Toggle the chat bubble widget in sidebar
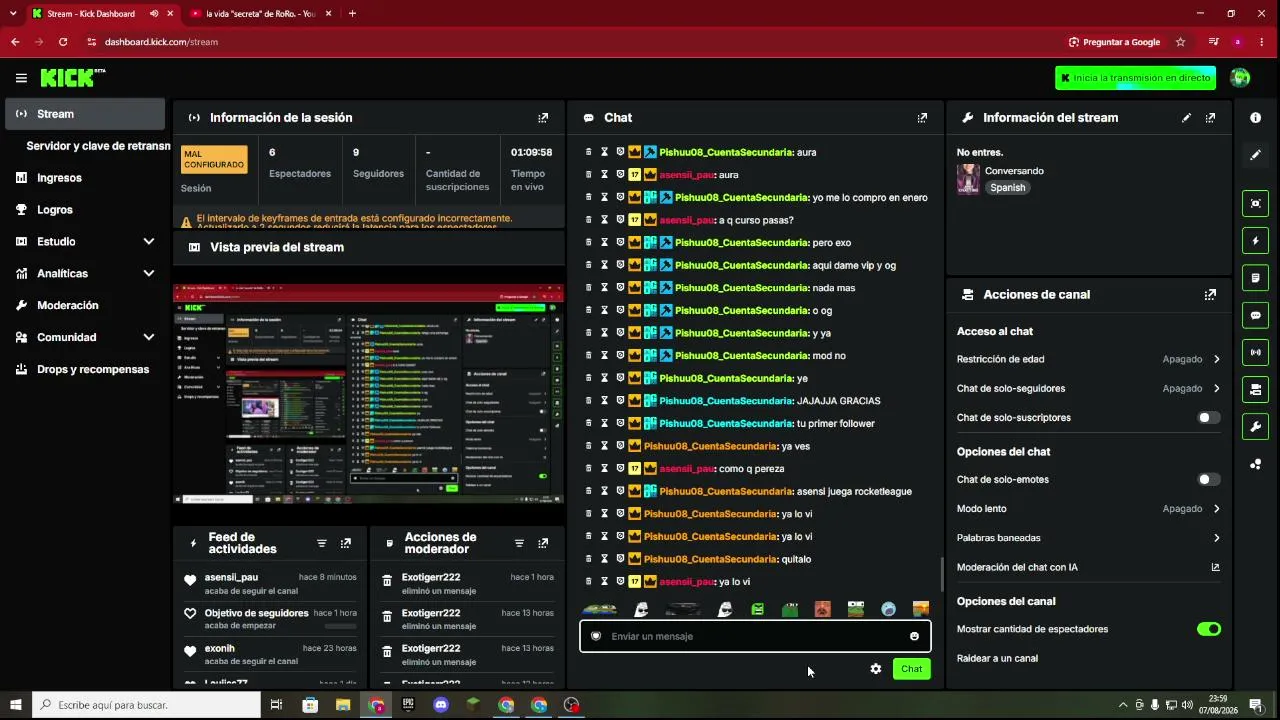The height and width of the screenshot is (720, 1280). 1255,315
